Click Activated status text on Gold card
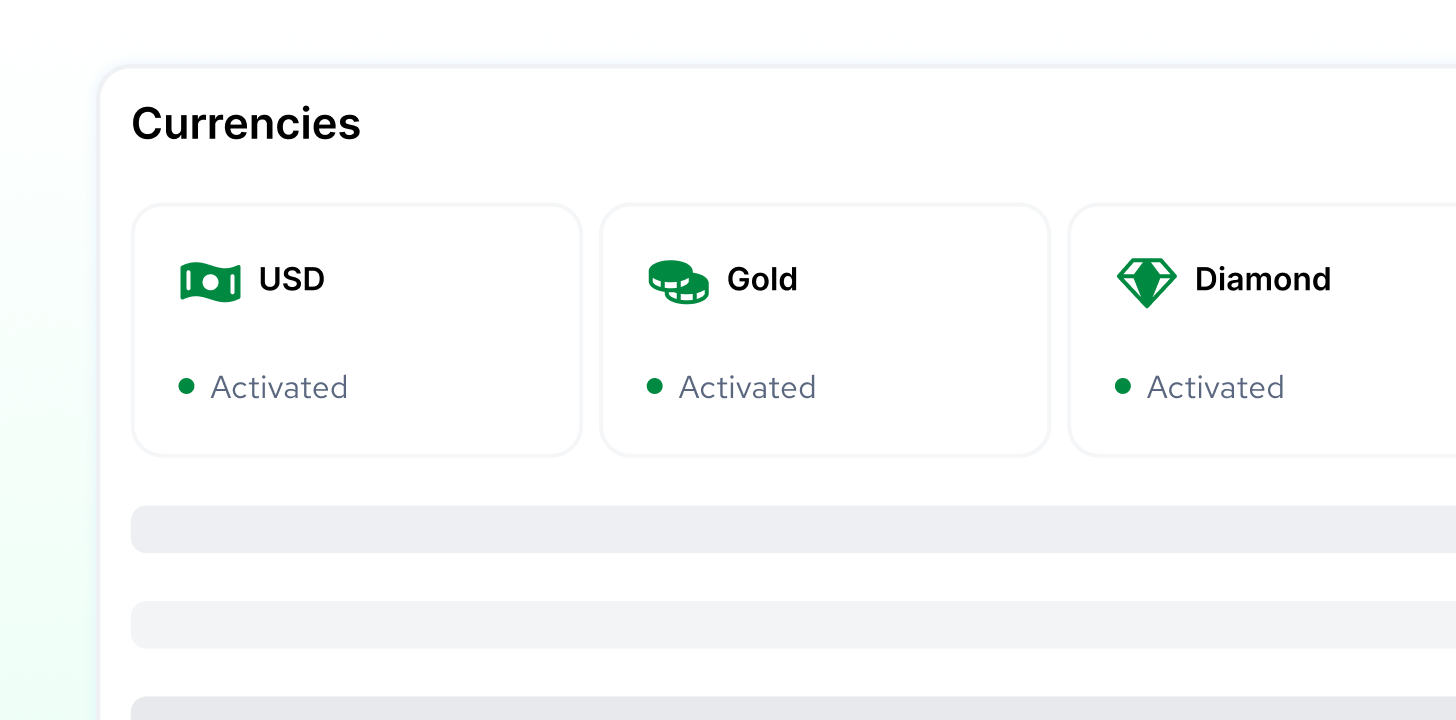Viewport: 1456px width, 720px height. pos(747,387)
